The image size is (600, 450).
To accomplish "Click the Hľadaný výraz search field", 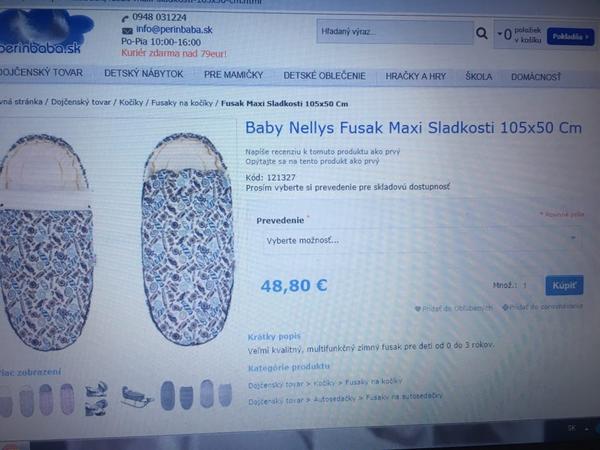I will point(395,32).
